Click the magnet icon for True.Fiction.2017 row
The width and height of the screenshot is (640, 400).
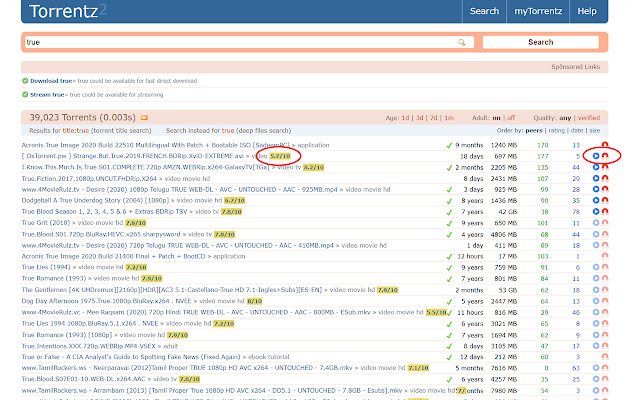coord(605,178)
